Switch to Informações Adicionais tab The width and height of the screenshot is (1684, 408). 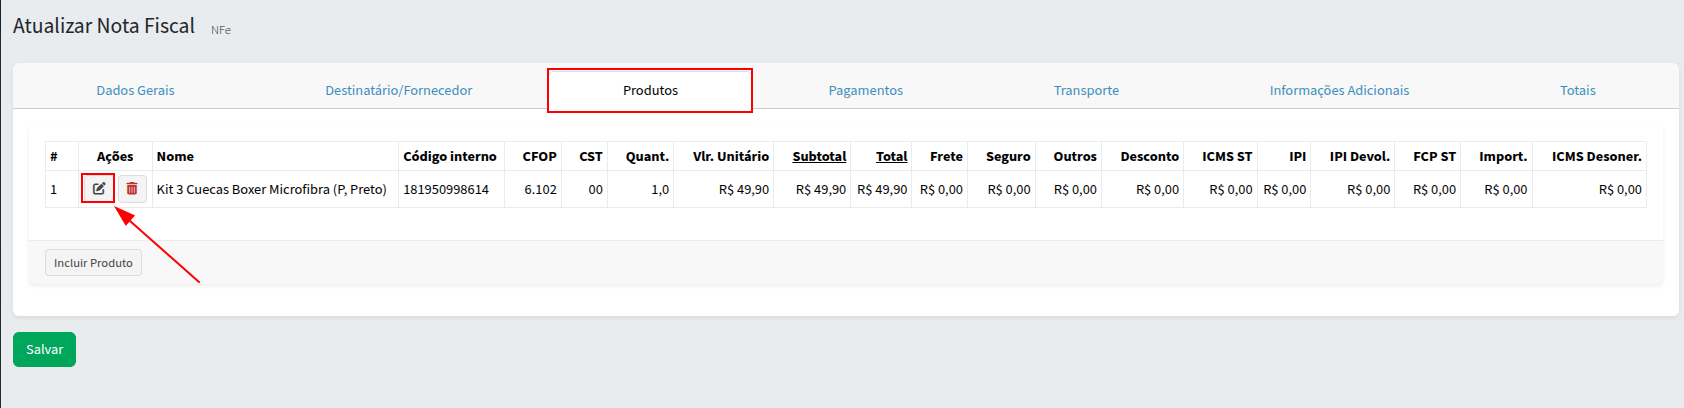tap(1339, 91)
